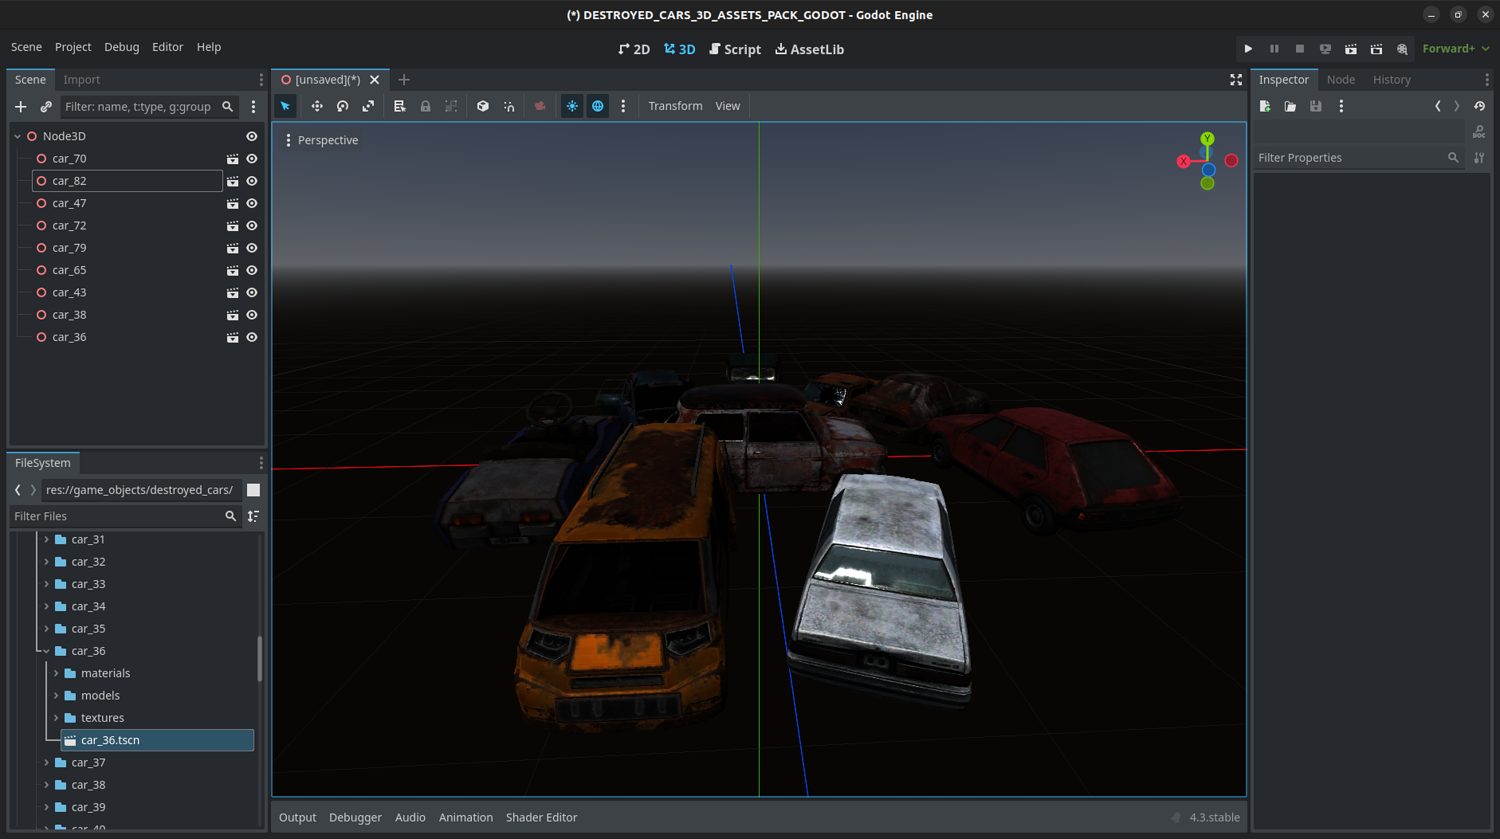
Task: Toggle visibility of car_70
Action: point(252,159)
